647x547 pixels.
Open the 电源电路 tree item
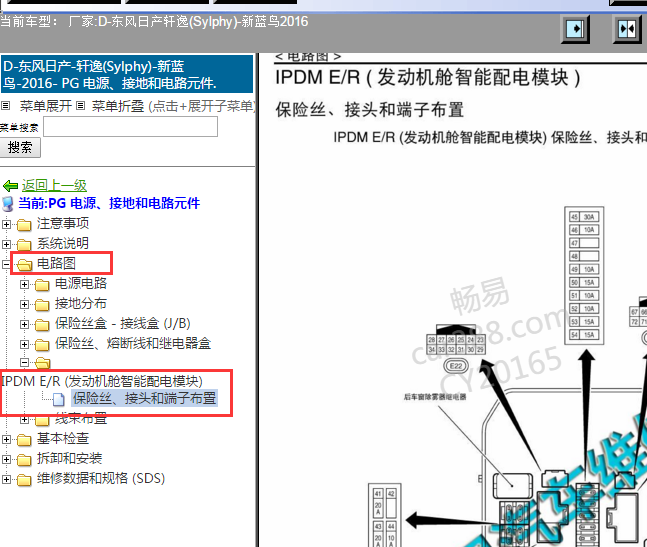point(81,283)
